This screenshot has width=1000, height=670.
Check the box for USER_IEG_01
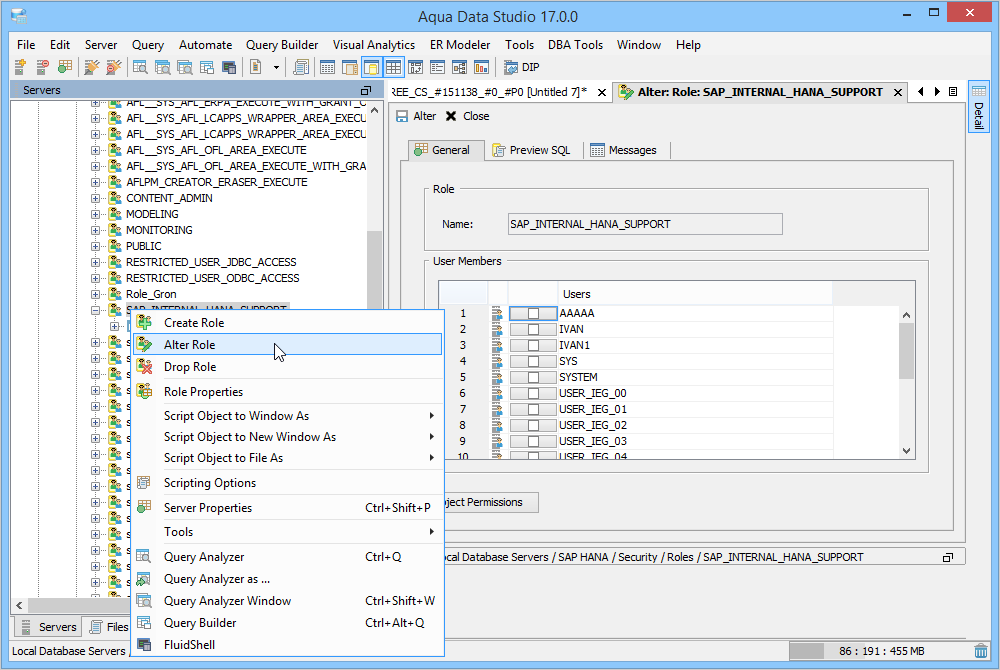tap(533, 409)
